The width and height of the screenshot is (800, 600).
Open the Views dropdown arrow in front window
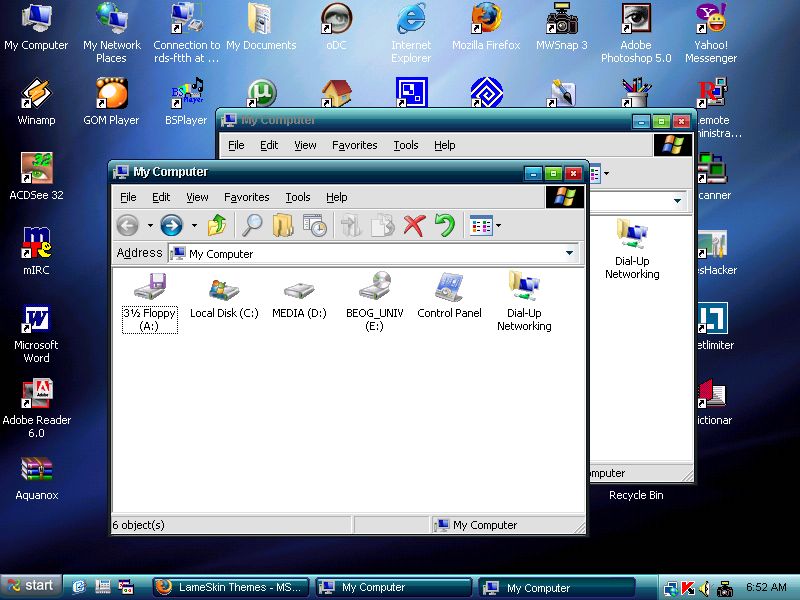coord(498,225)
